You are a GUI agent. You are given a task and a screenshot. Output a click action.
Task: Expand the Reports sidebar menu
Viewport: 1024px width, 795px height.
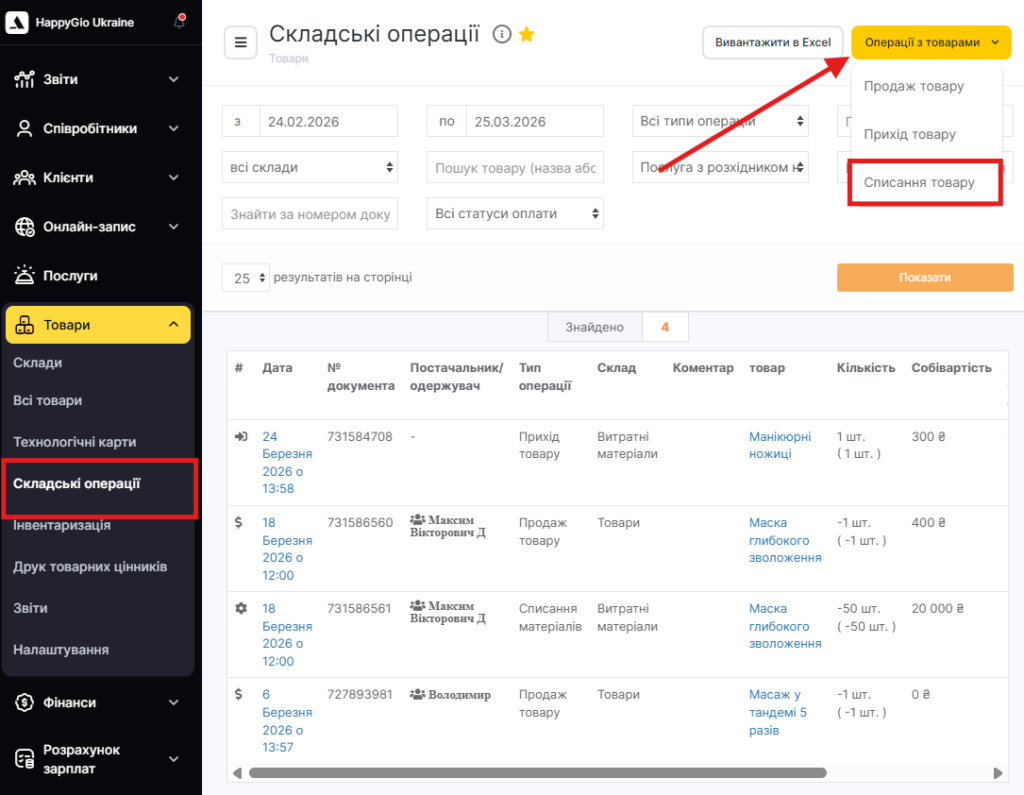97,79
